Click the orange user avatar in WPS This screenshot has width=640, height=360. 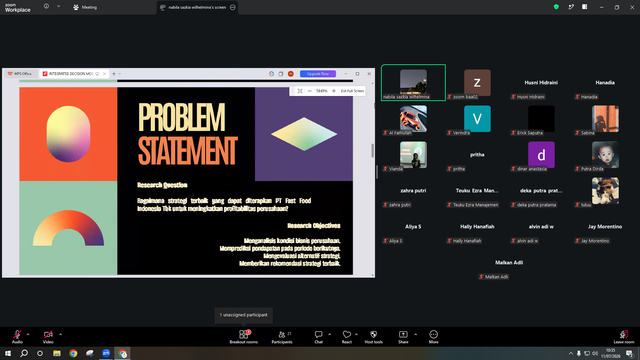(291, 74)
